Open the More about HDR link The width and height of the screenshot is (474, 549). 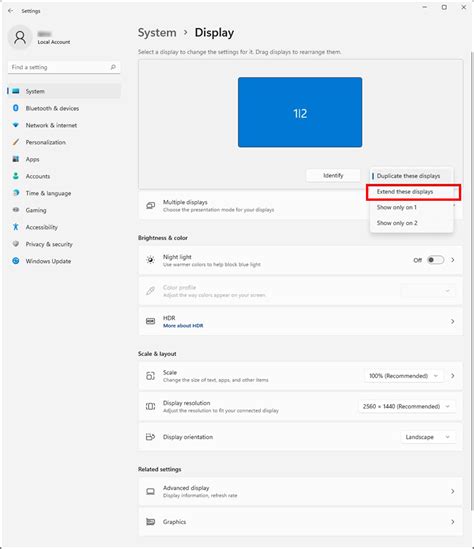click(183, 326)
